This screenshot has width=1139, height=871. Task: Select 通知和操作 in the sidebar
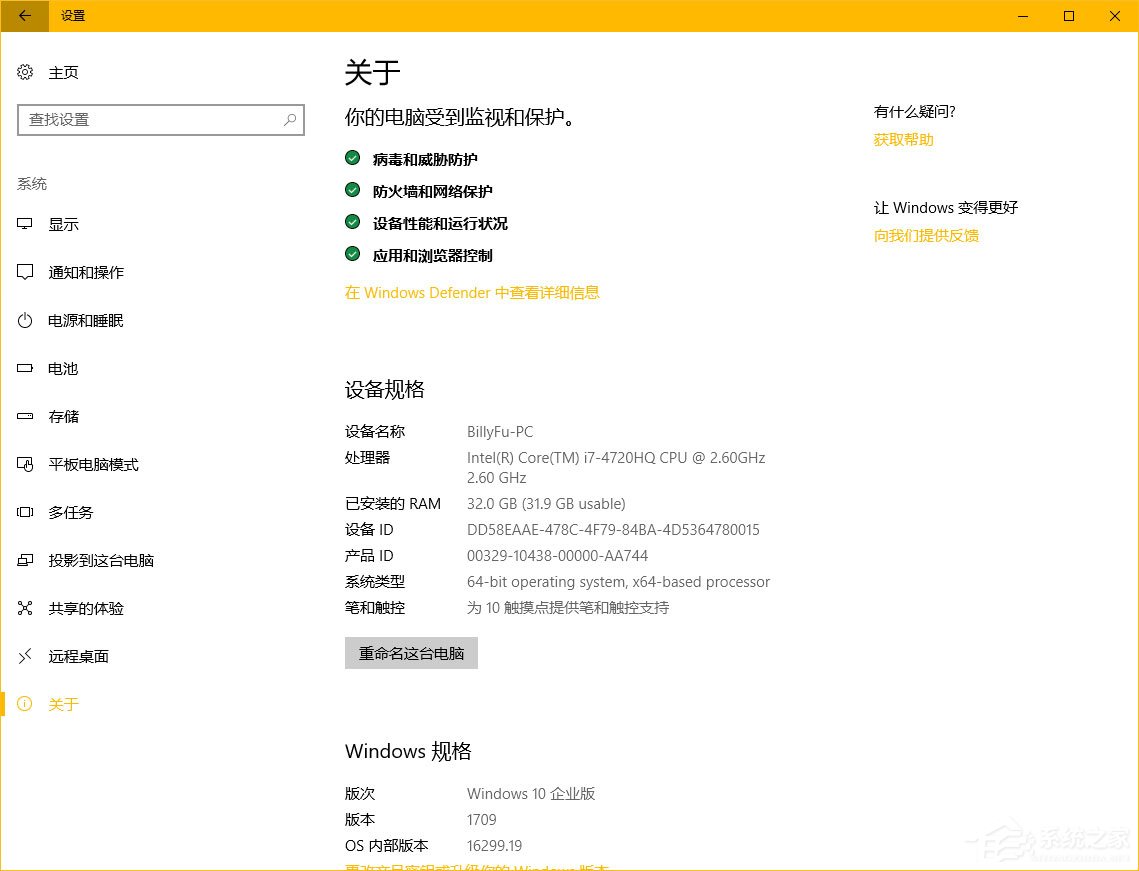(x=86, y=272)
